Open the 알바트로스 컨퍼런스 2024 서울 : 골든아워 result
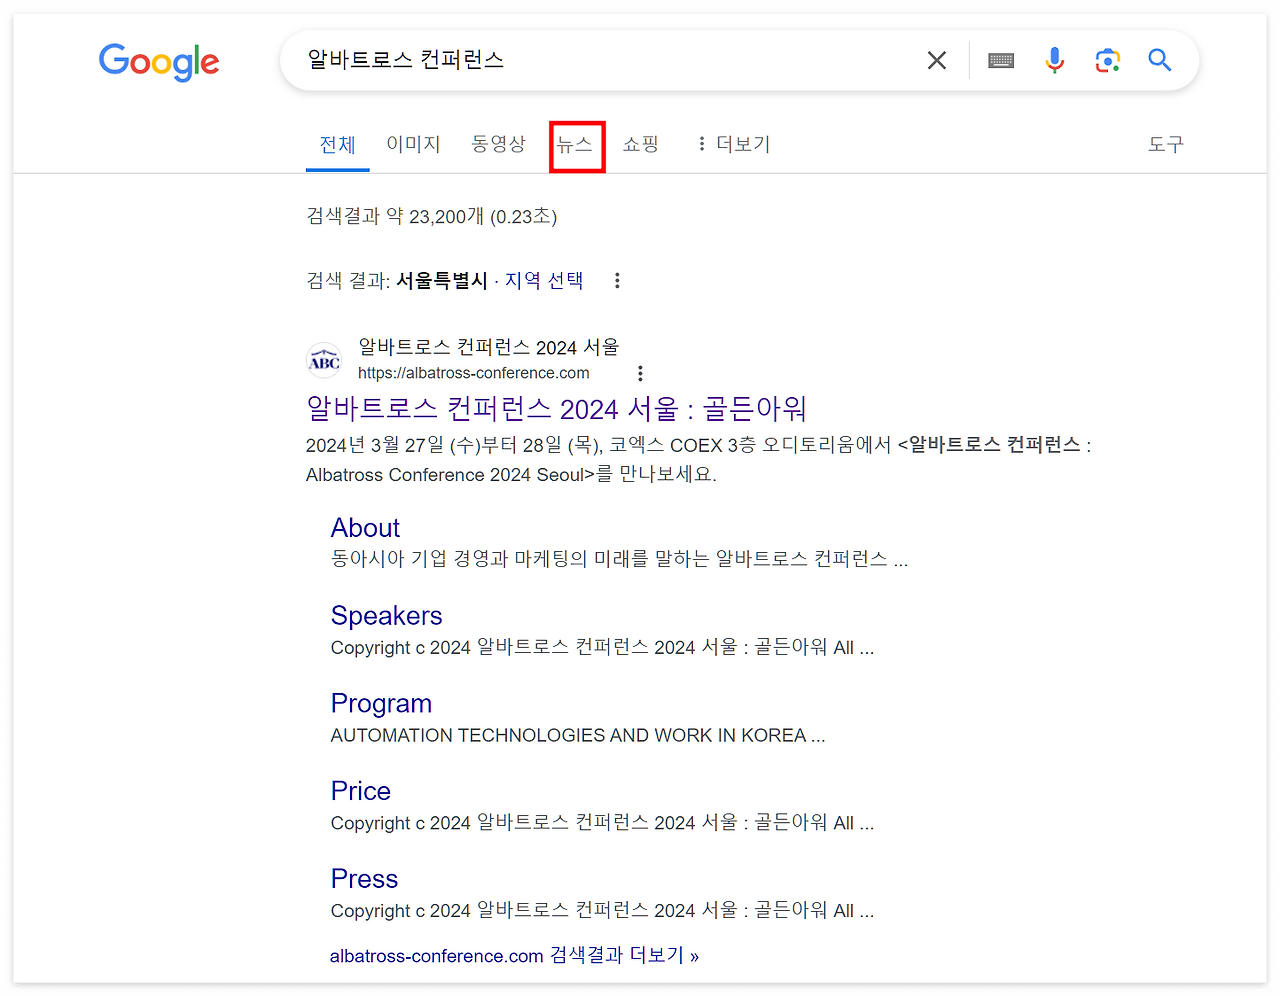The image size is (1280, 996). [556, 408]
